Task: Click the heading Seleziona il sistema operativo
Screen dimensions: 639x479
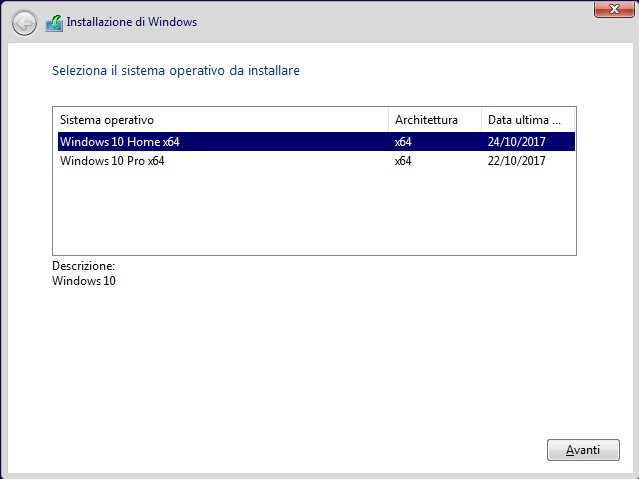Action: click(x=176, y=71)
